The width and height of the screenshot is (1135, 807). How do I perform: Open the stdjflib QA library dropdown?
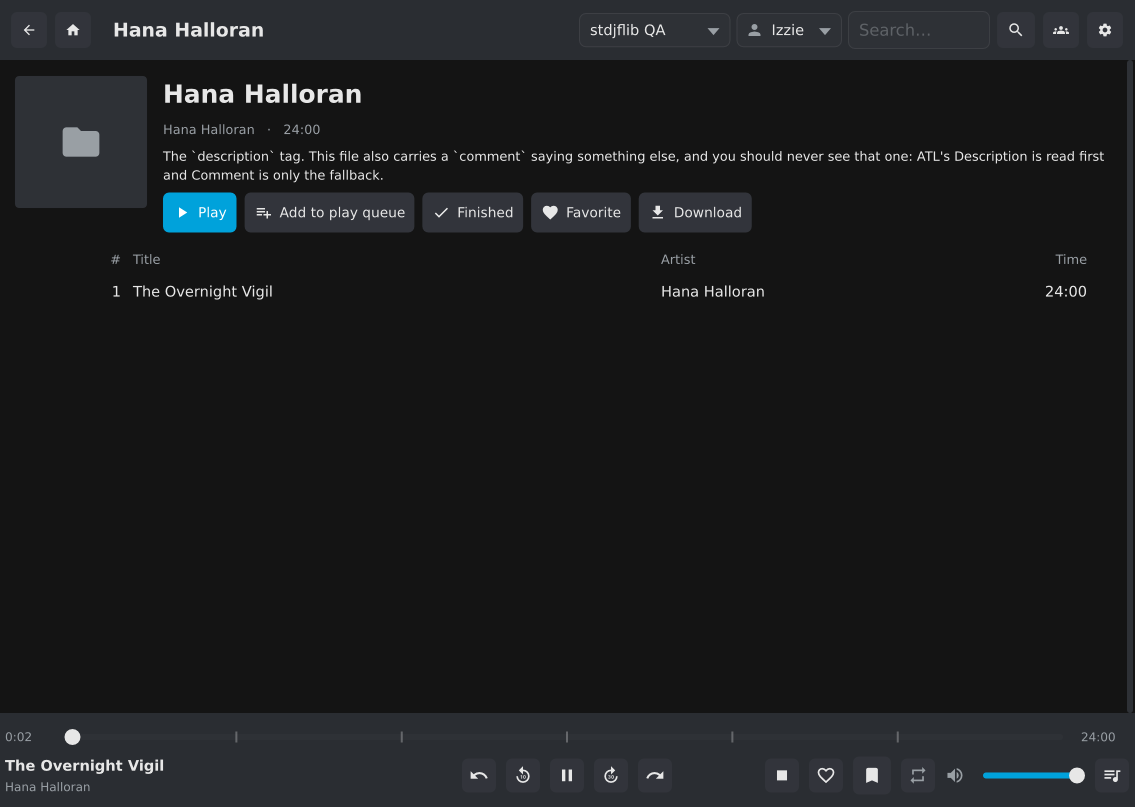click(x=654, y=30)
